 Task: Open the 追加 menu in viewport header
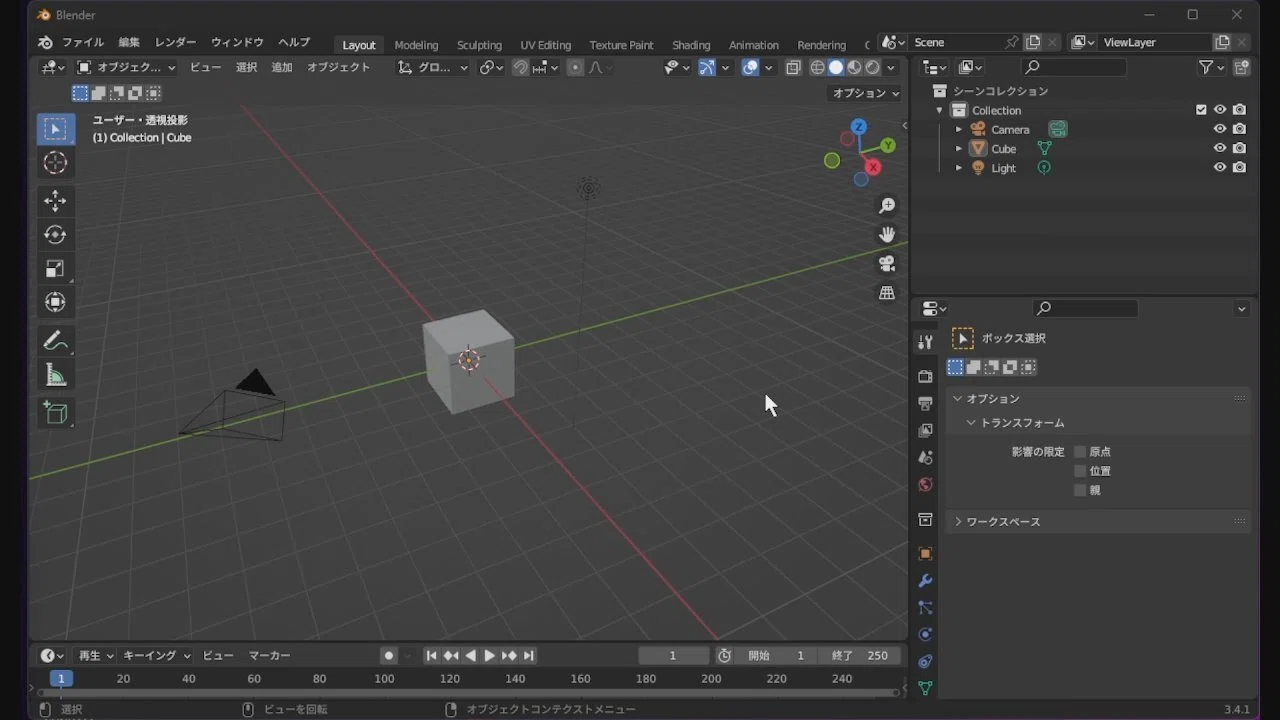point(282,67)
